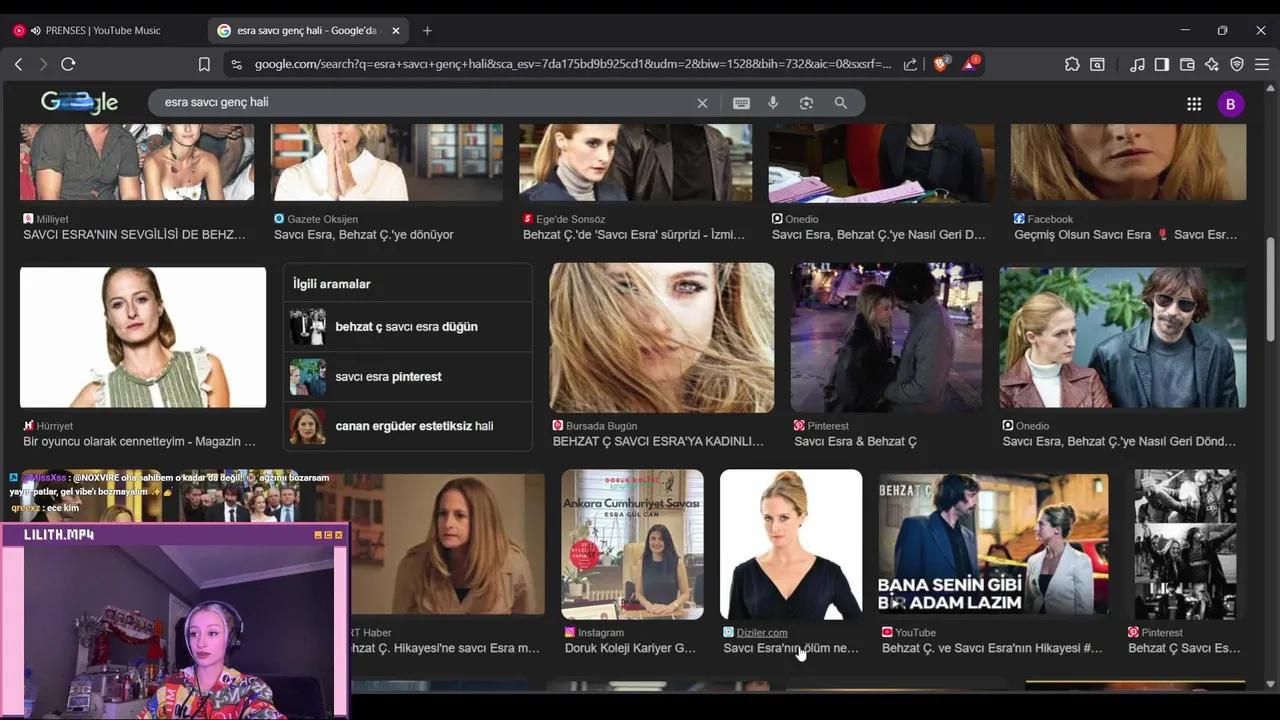
Task: Open Diziler.com source link
Action: 762,632
